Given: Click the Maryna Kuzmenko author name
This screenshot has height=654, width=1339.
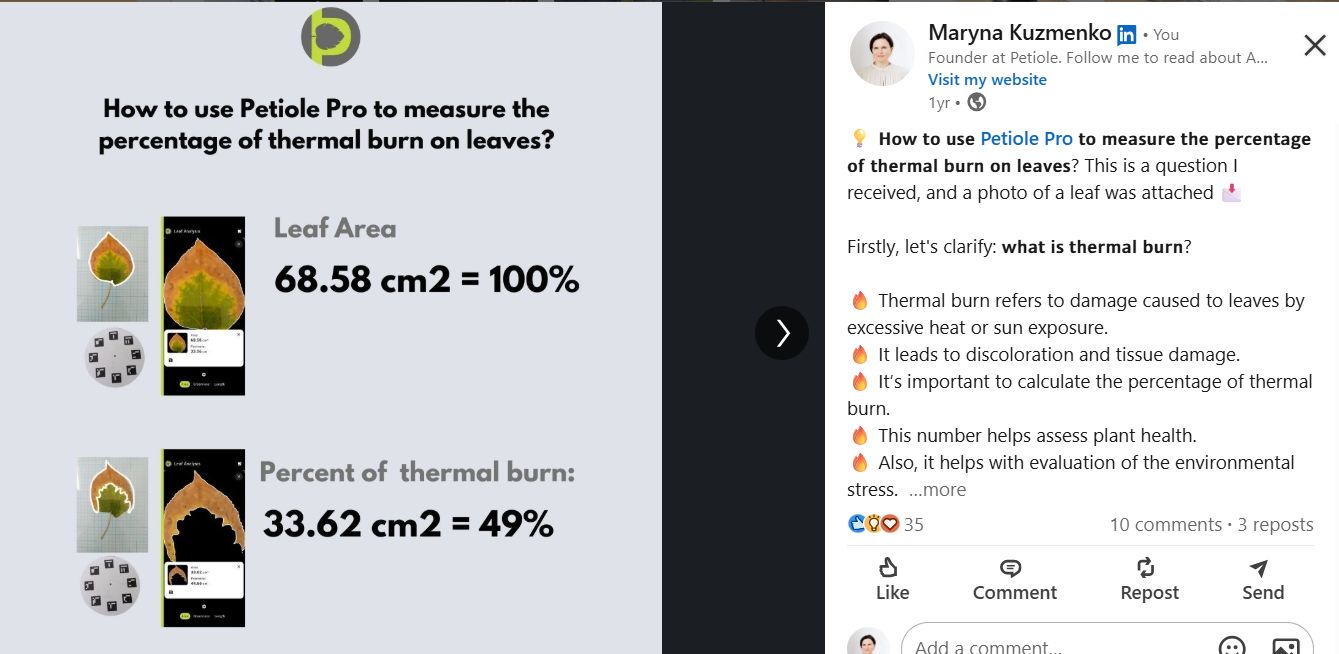Looking at the screenshot, I should [x=1020, y=34].
